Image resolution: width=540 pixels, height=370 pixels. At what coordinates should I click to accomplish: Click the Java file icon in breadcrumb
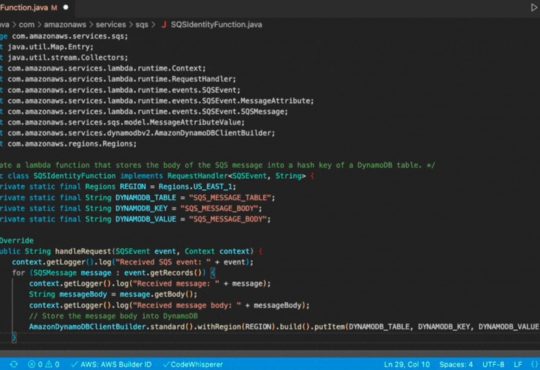(164, 24)
